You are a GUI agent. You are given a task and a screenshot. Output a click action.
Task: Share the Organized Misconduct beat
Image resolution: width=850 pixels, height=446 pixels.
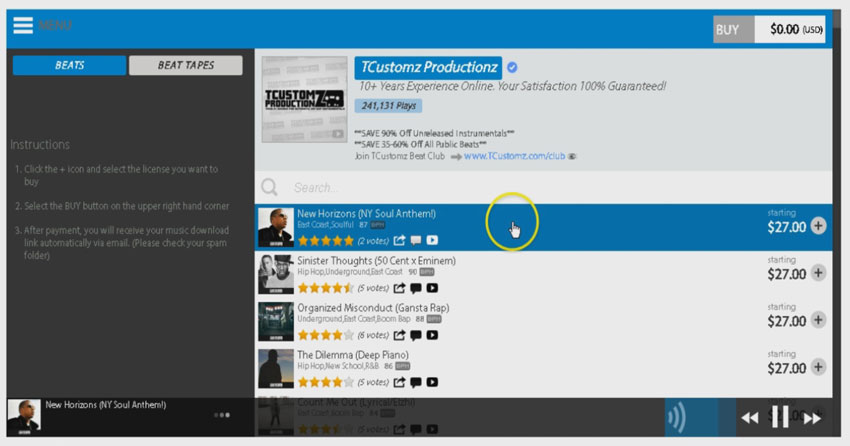(x=400, y=335)
